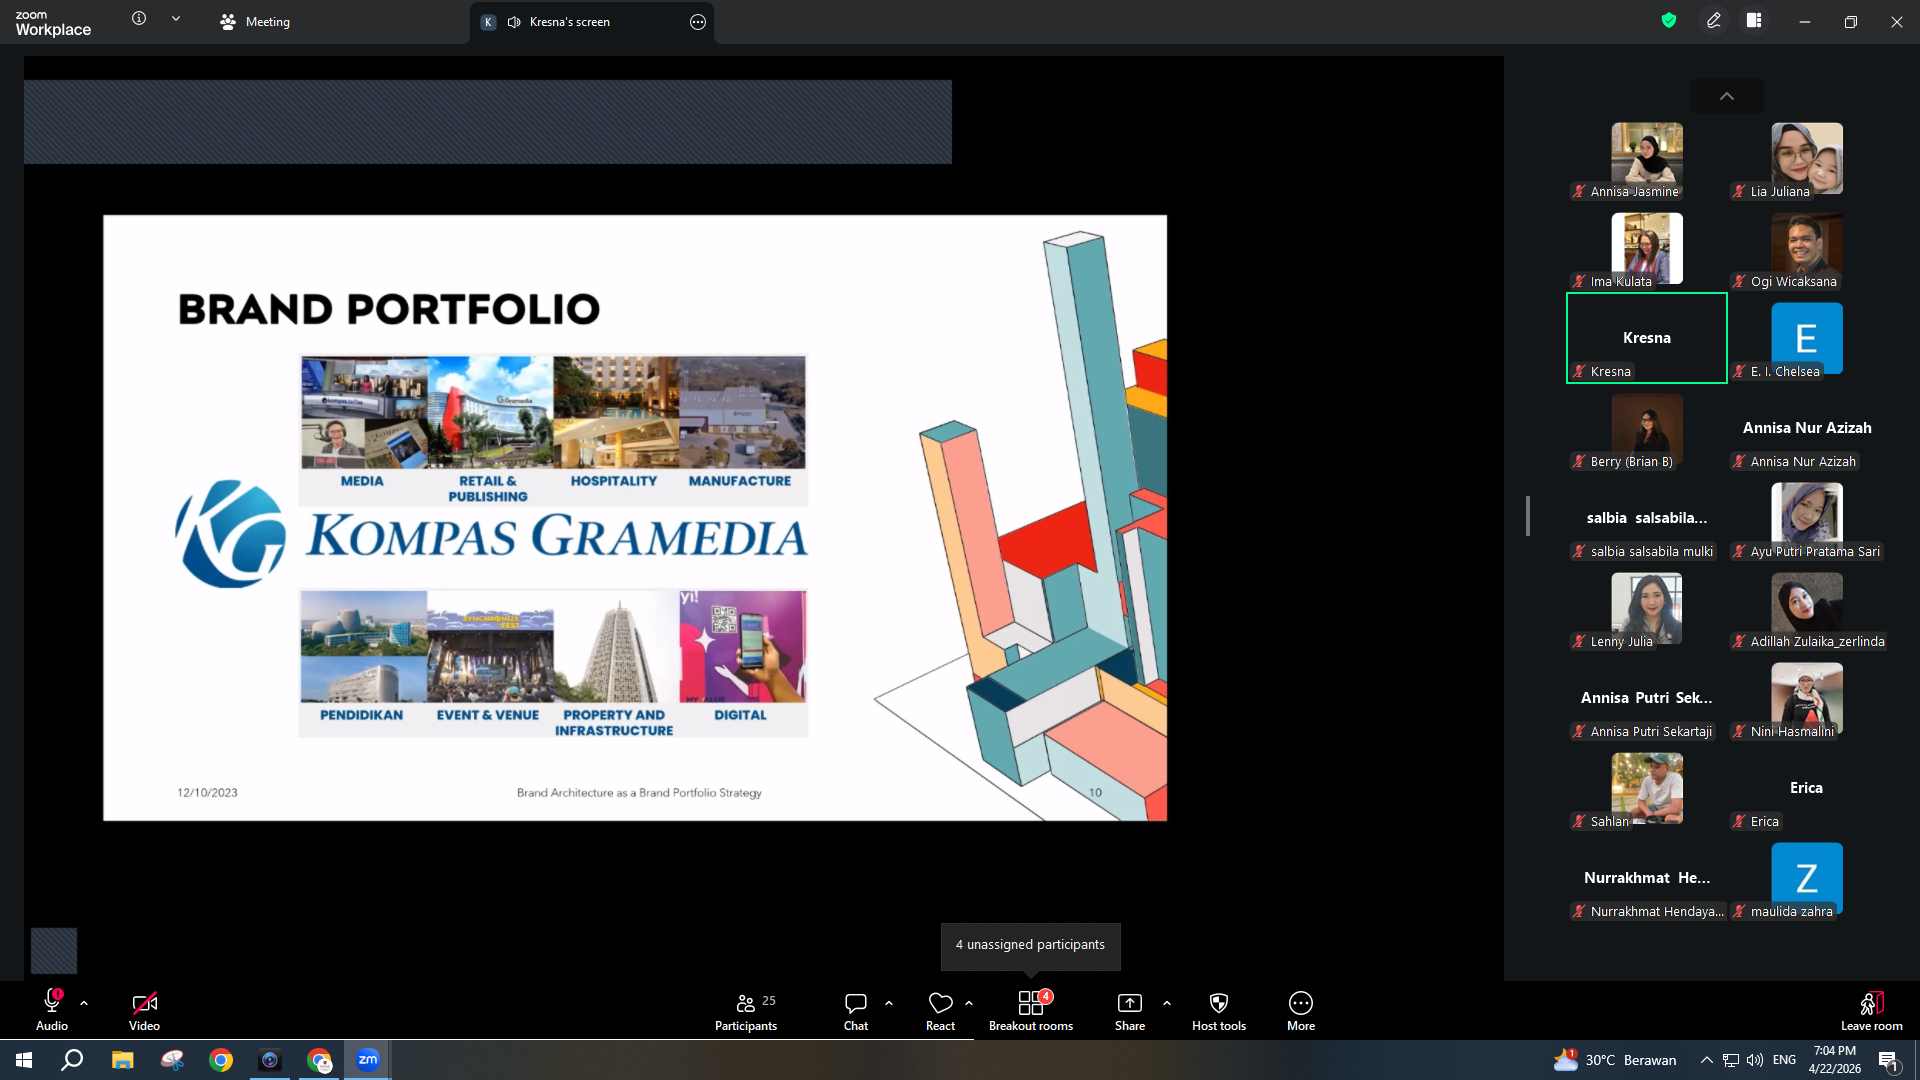Select maulida zahra's avatar tile
The image size is (1920, 1080).
coord(1807,878)
